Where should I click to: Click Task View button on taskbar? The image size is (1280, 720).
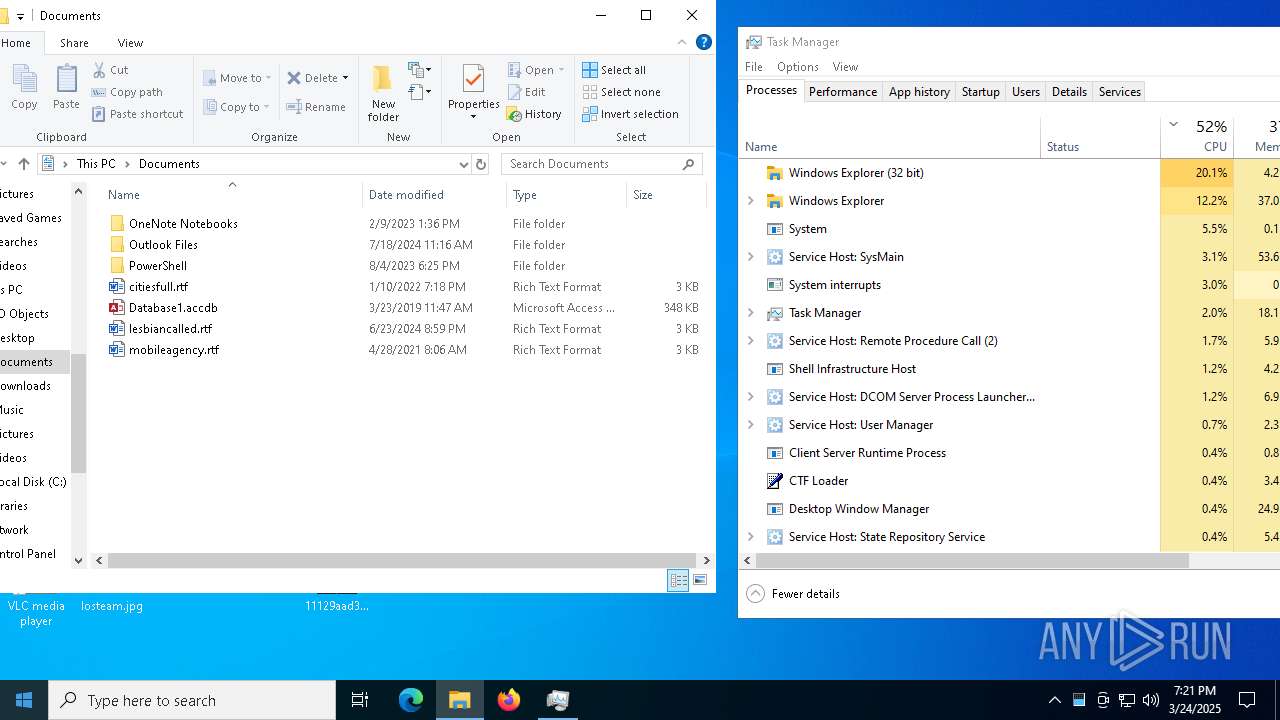tap(360, 700)
